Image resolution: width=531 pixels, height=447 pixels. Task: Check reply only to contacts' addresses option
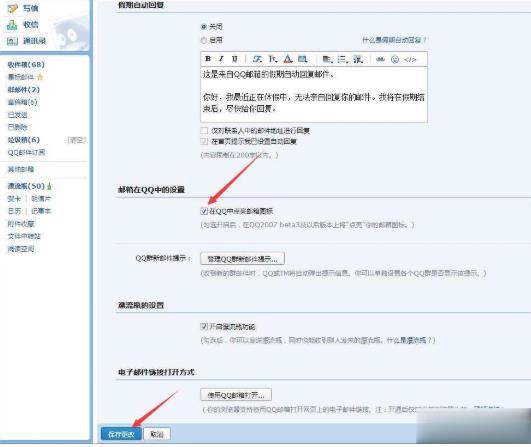click(204, 130)
